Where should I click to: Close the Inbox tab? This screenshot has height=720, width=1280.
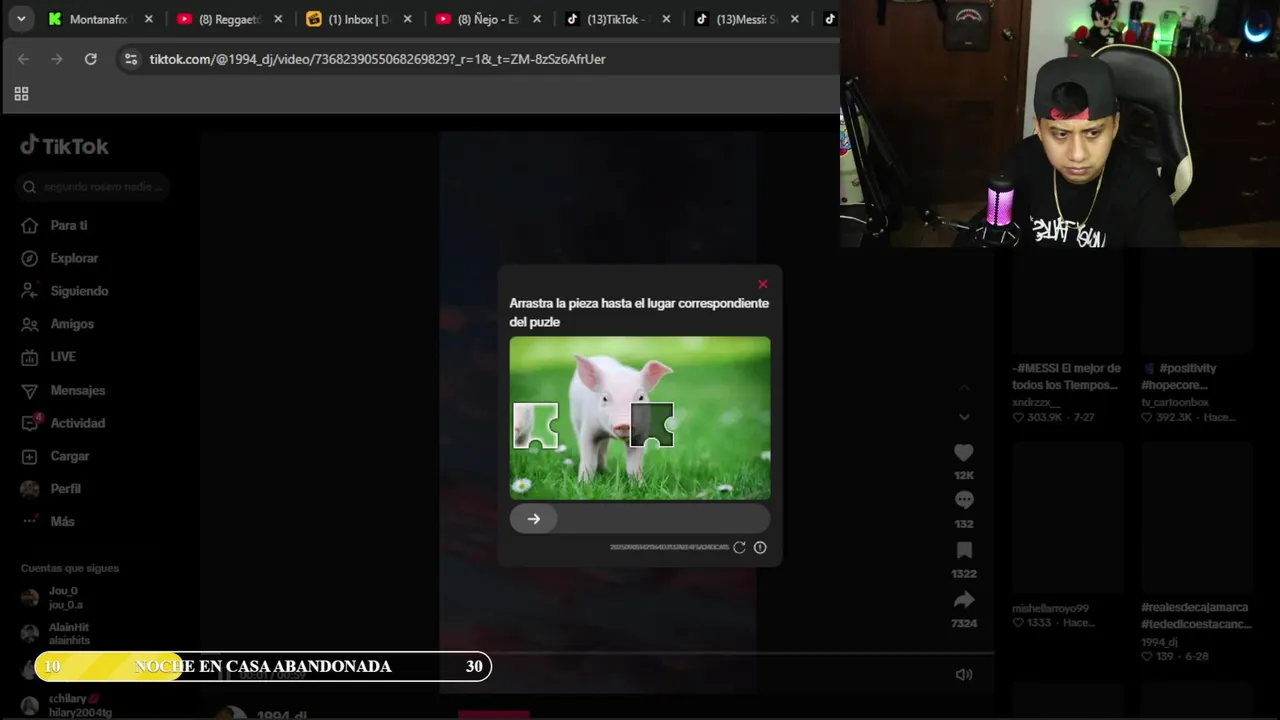[407, 19]
